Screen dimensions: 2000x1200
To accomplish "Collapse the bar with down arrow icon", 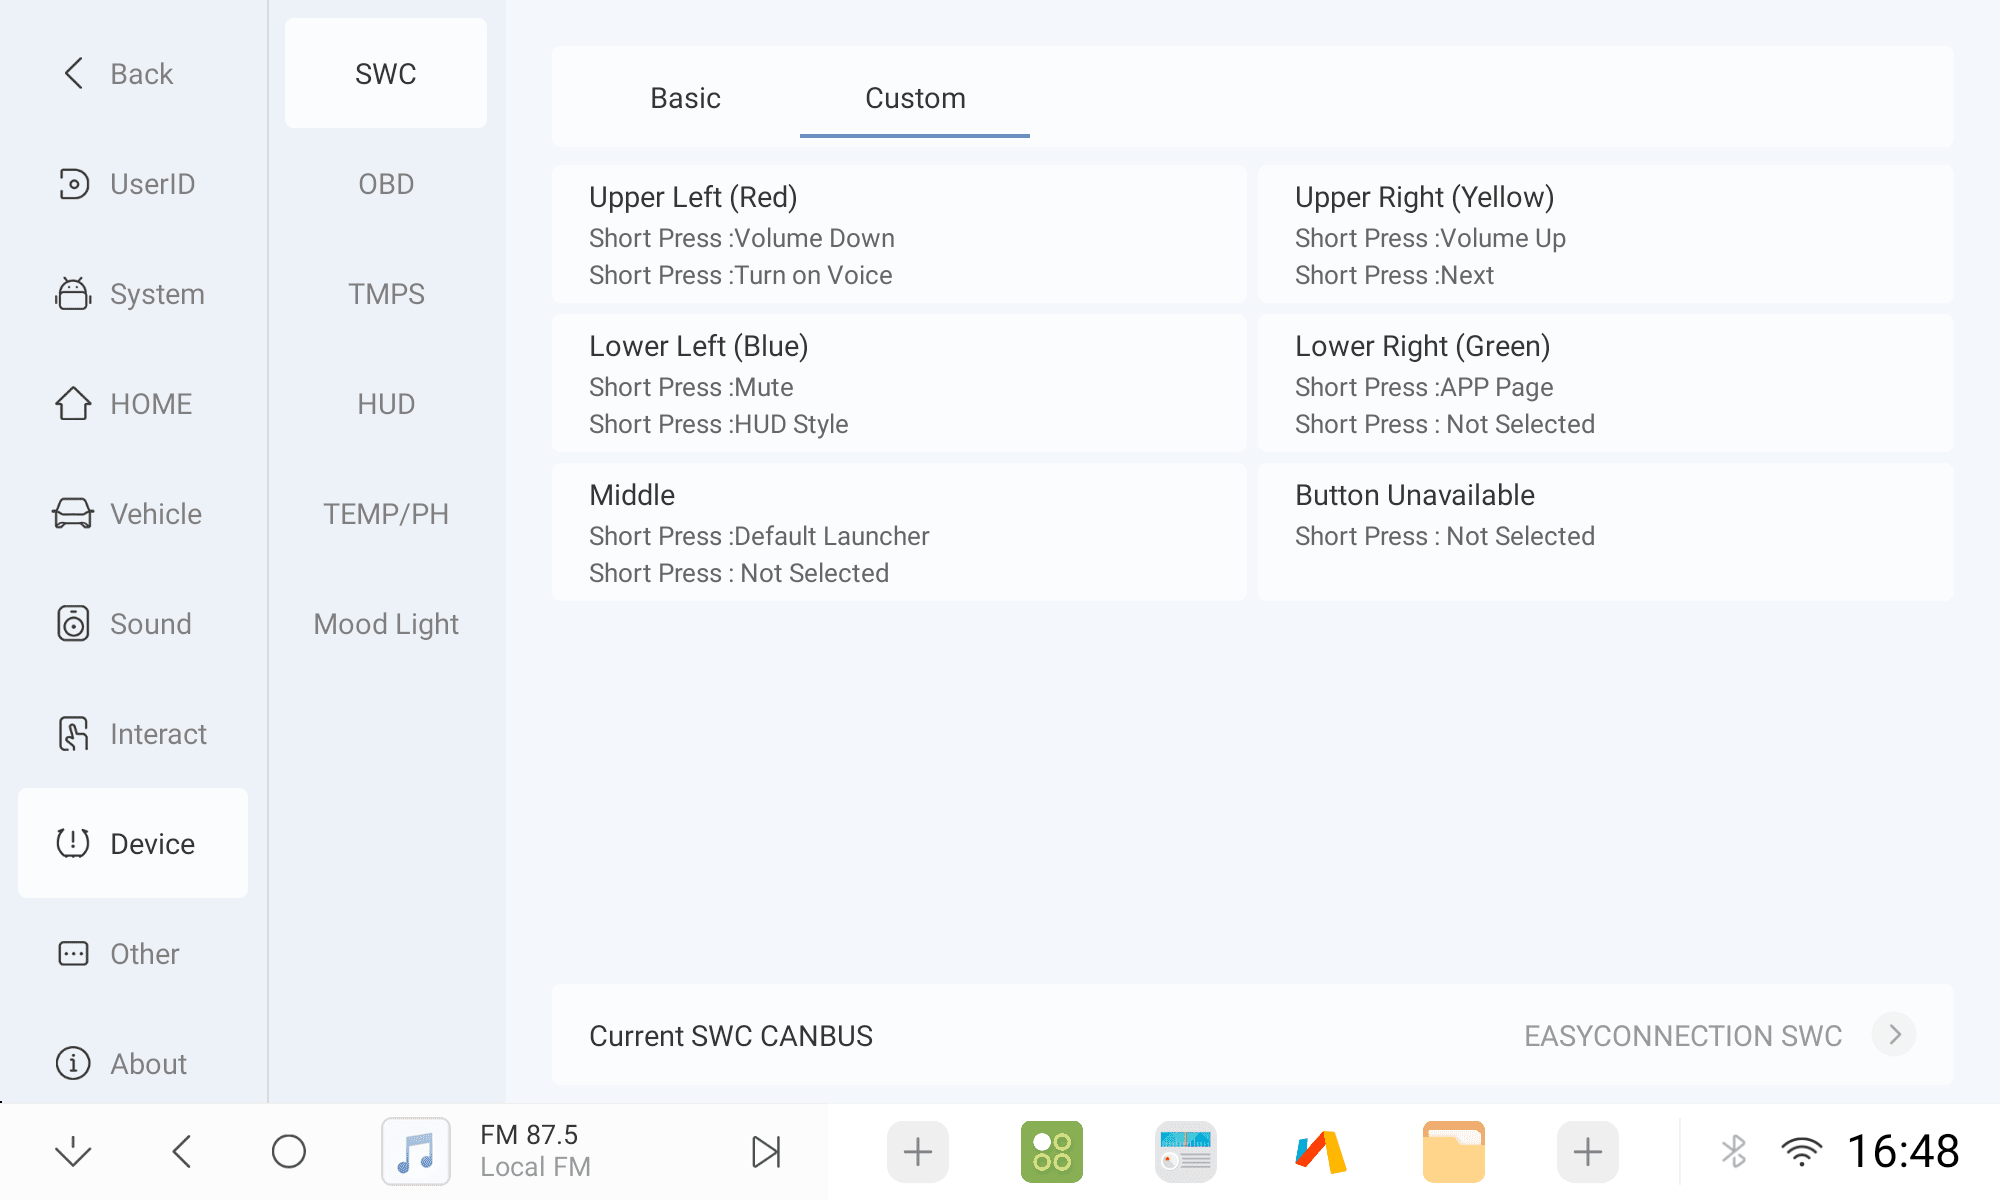I will 73,1151.
